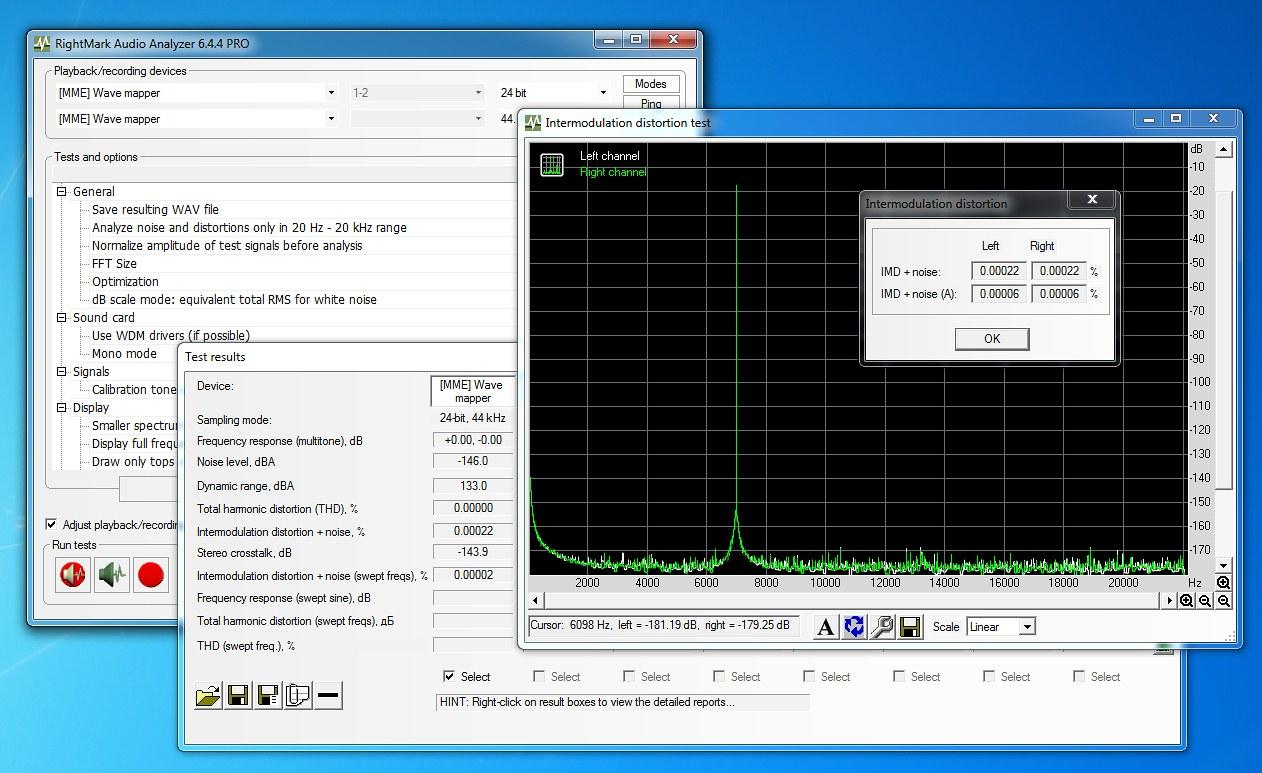Image resolution: width=1262 pixels, height=773 pixels.
Task: Open a saved test results file
Action: pyautogui.click(x=208, y=695)
